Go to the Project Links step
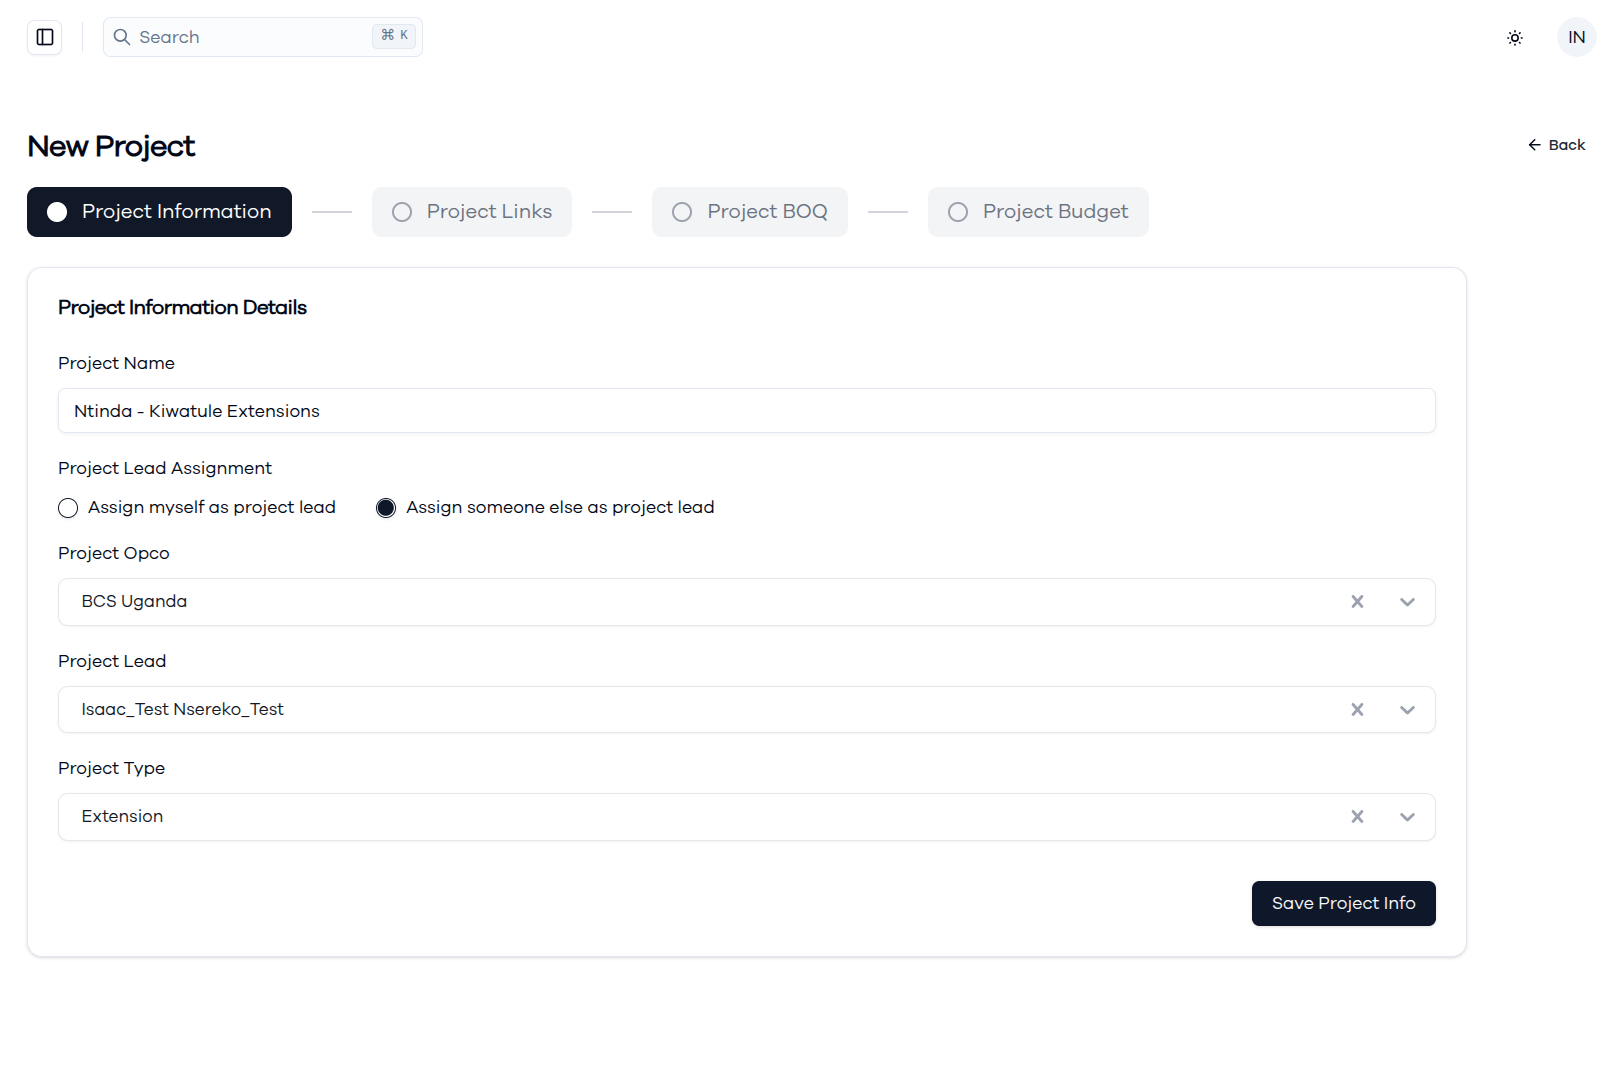 coord(472,212)
